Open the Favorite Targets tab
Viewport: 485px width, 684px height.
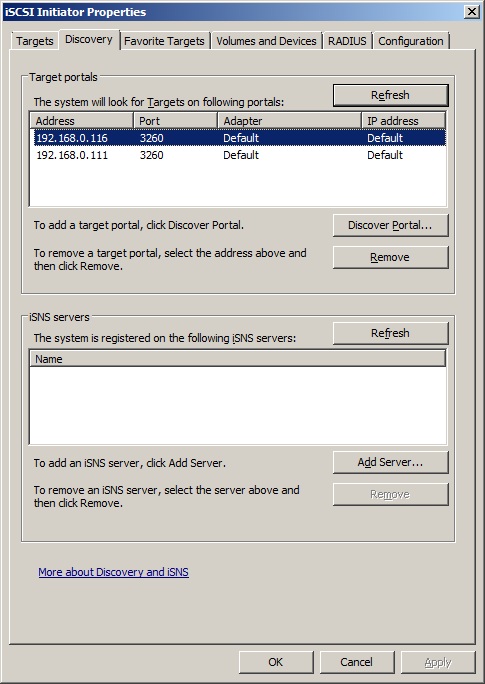click(x=164, y=41)
